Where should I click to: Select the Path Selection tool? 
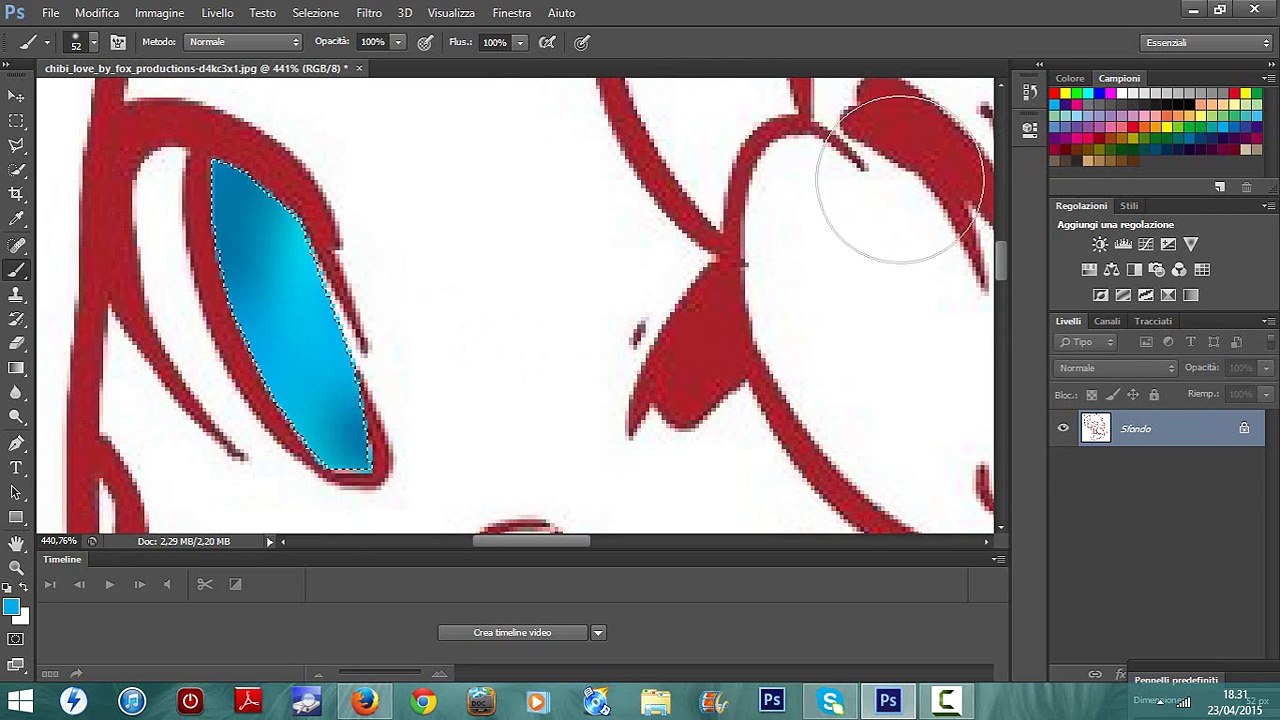click(16, 493)
